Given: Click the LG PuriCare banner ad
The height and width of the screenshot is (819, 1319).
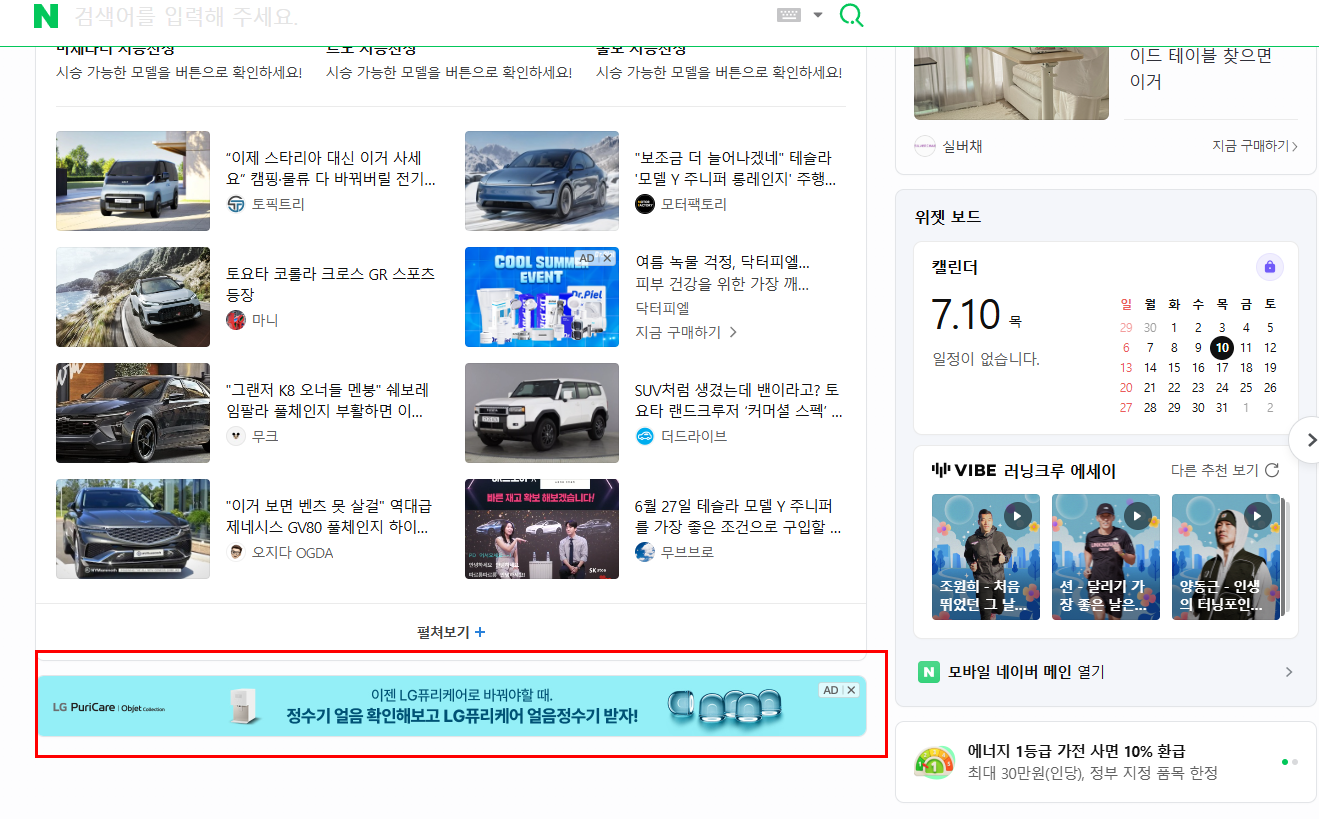Looking at the screenshot, I should coord(451,706).
